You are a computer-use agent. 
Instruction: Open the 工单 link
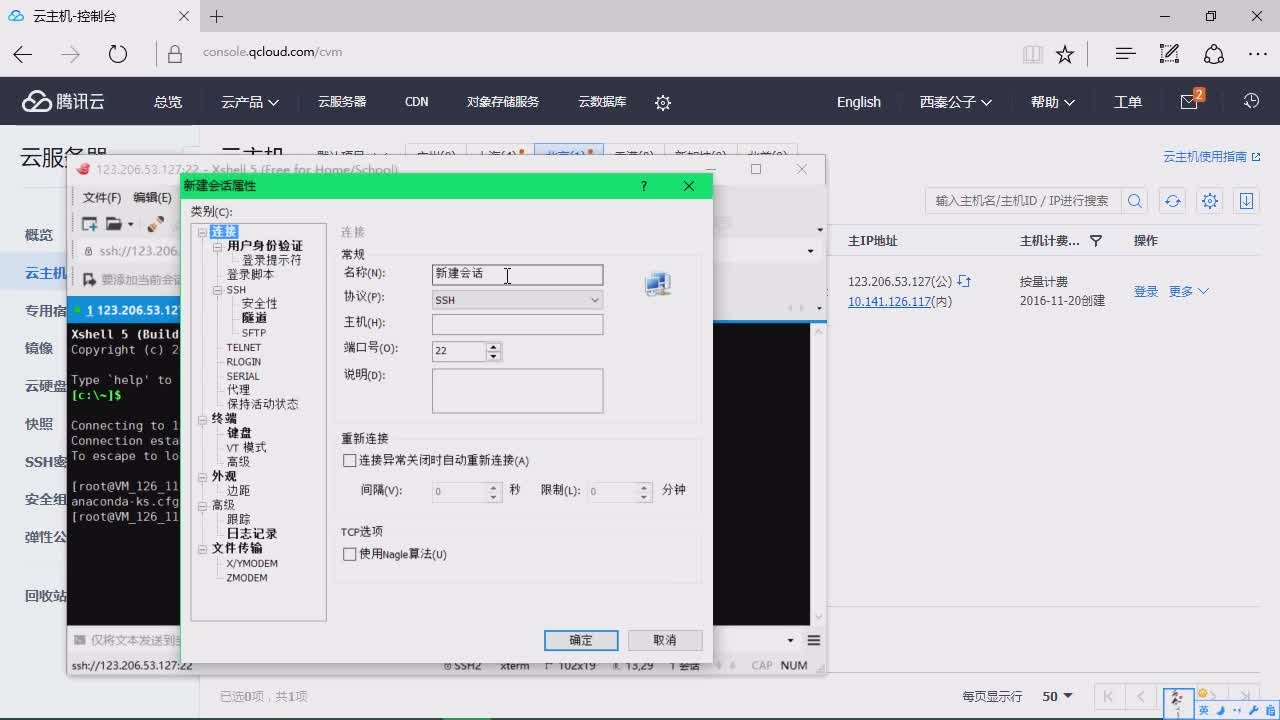point(1128,102)
